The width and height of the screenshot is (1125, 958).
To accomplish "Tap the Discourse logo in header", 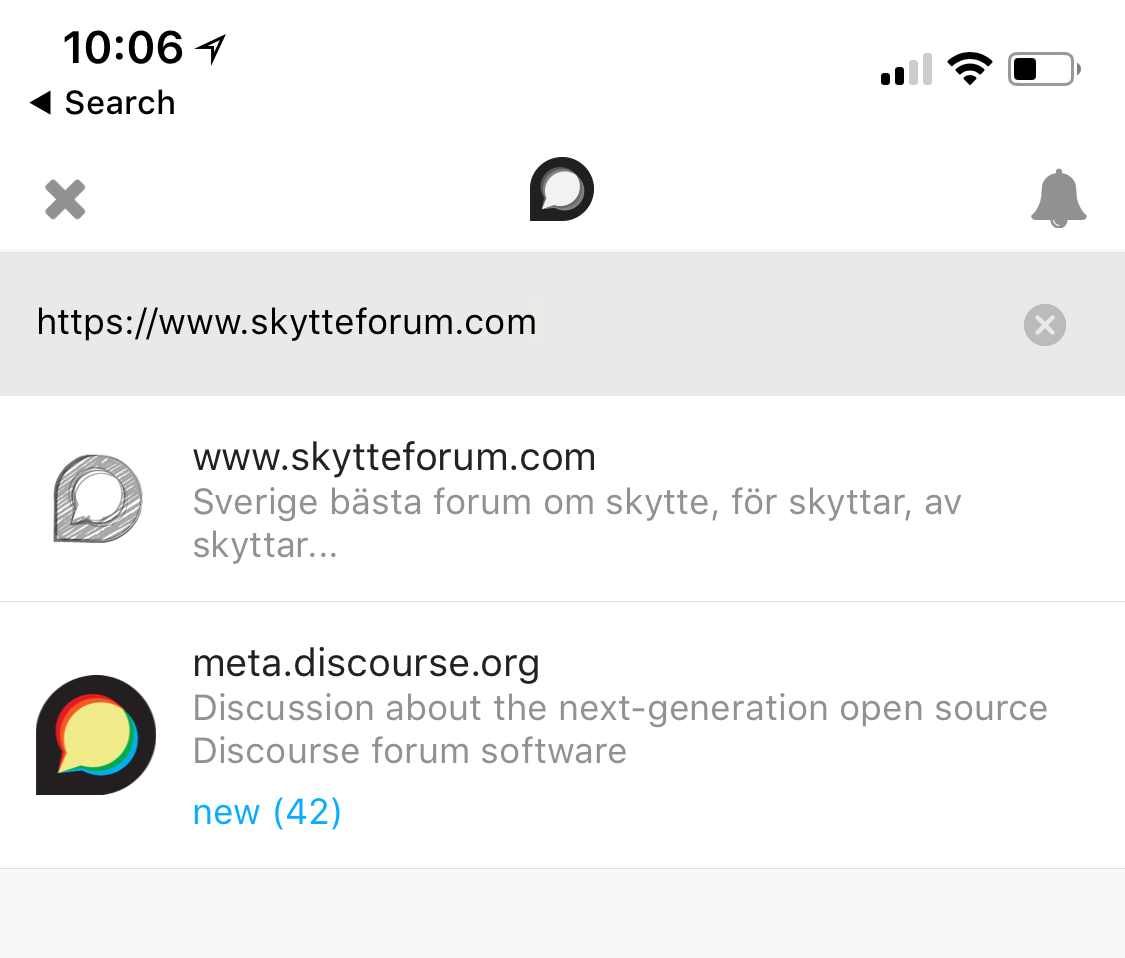I will (x=562, y=189).
